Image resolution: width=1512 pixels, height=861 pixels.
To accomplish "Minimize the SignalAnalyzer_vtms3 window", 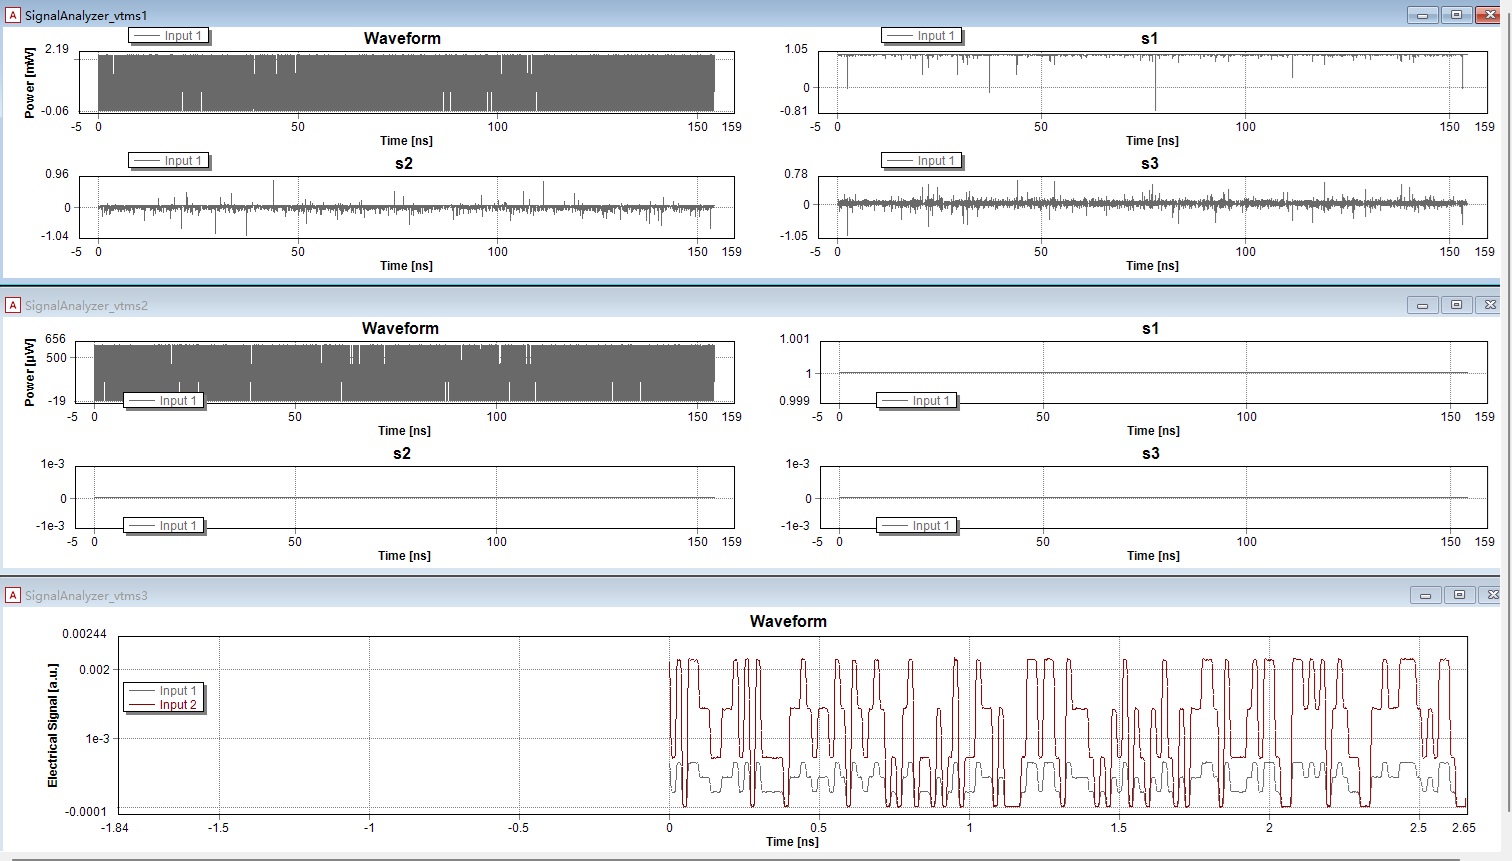I will click(x=1425, y=595).
